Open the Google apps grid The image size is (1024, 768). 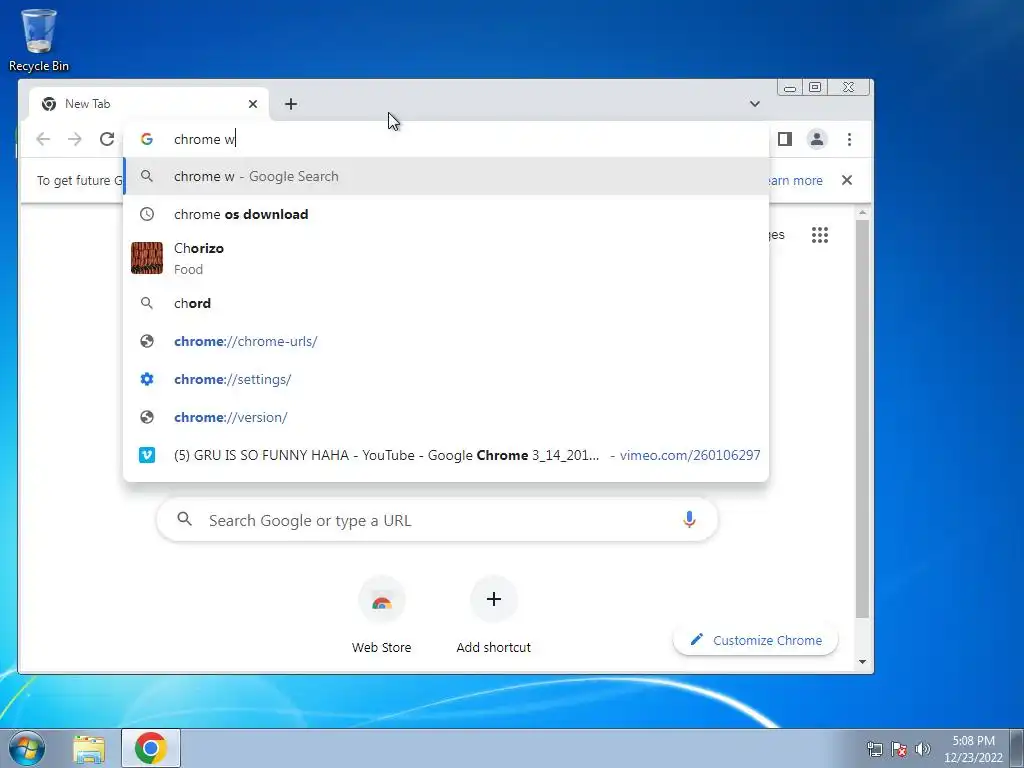pos(820,235)
